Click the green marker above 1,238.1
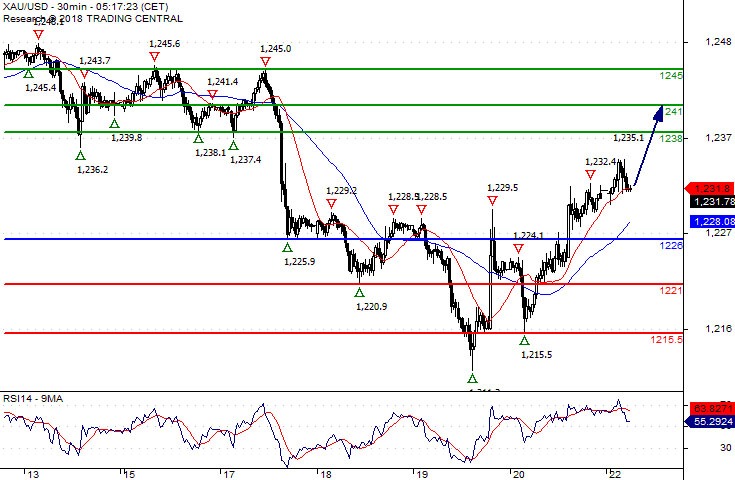The width and height of the screenshot is (735, 480). (198, 138)
